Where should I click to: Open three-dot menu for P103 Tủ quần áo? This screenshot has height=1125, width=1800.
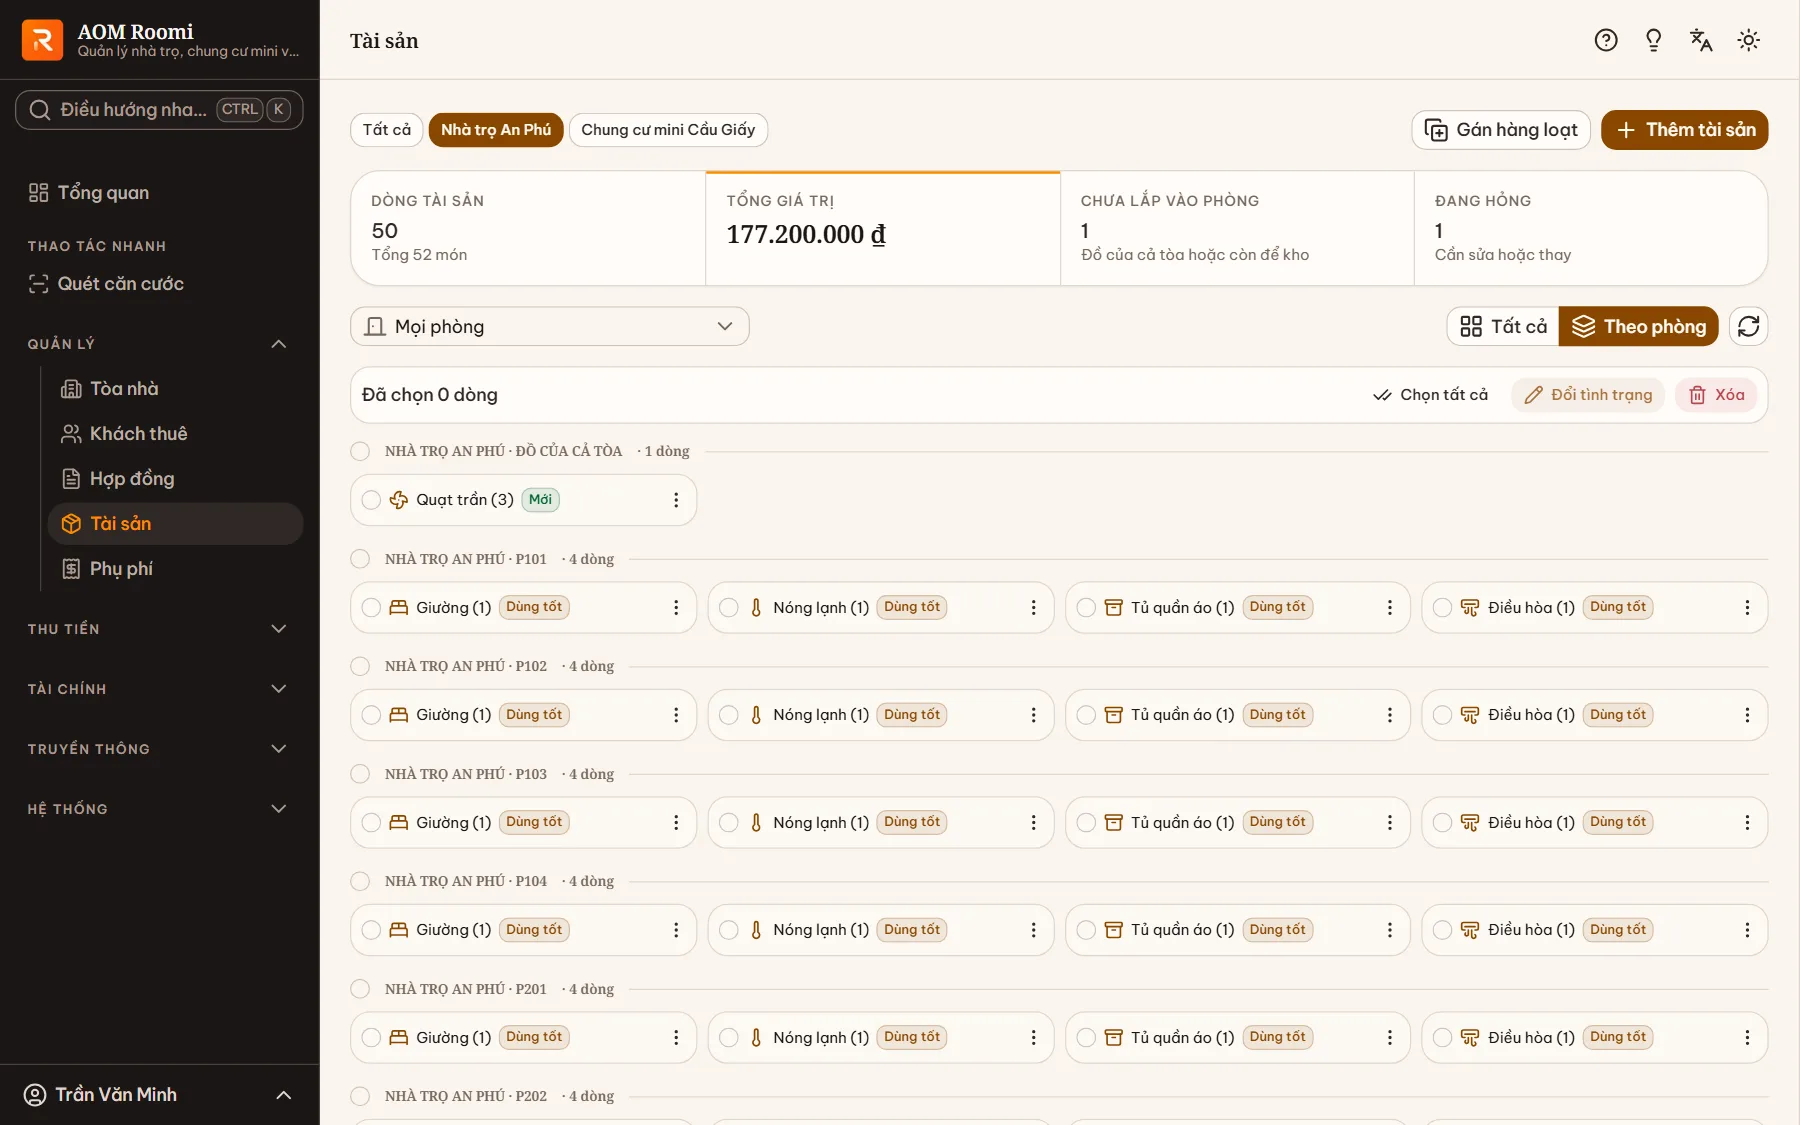[x=1390, y=822]
